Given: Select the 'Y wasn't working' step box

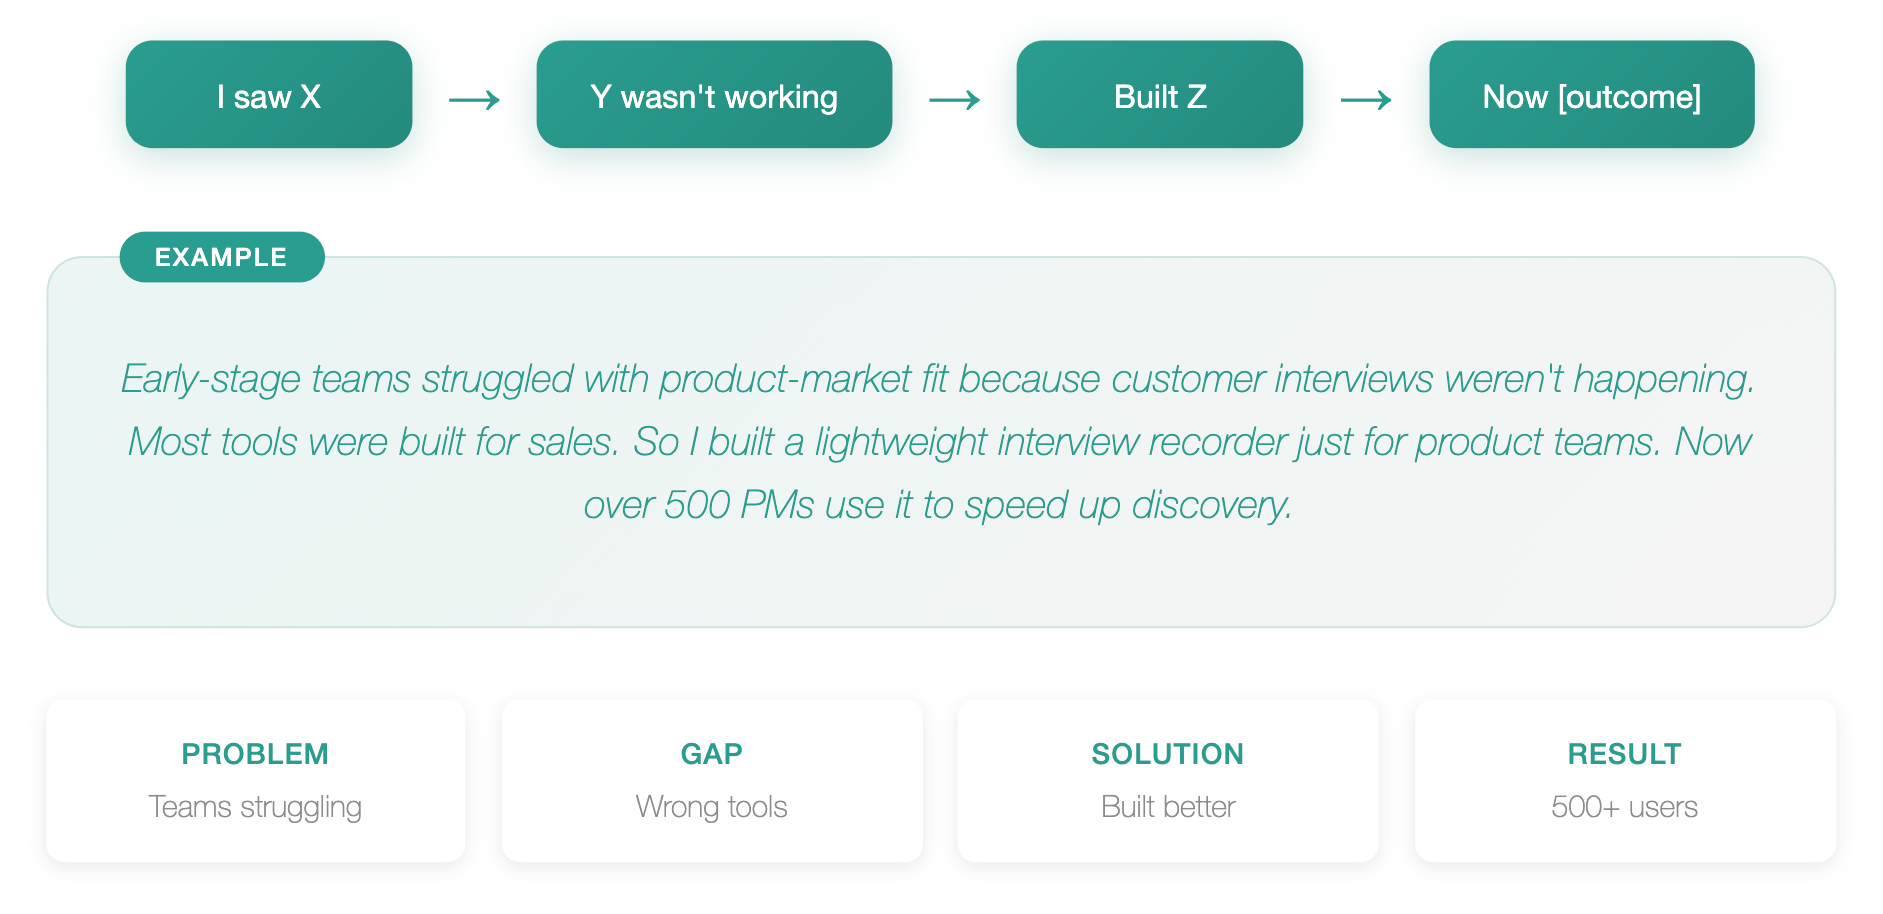Looking at the screenshot, I should (714, 95).
